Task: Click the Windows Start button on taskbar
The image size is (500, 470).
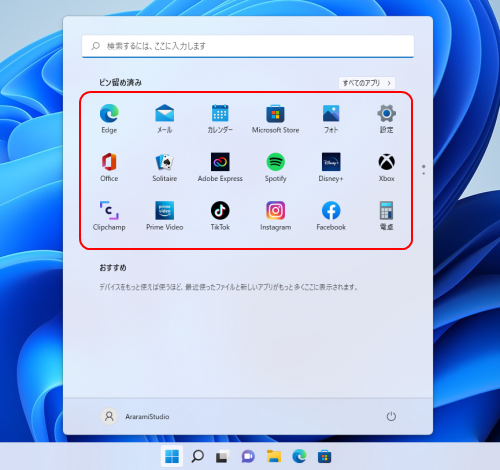Action: 172,456
